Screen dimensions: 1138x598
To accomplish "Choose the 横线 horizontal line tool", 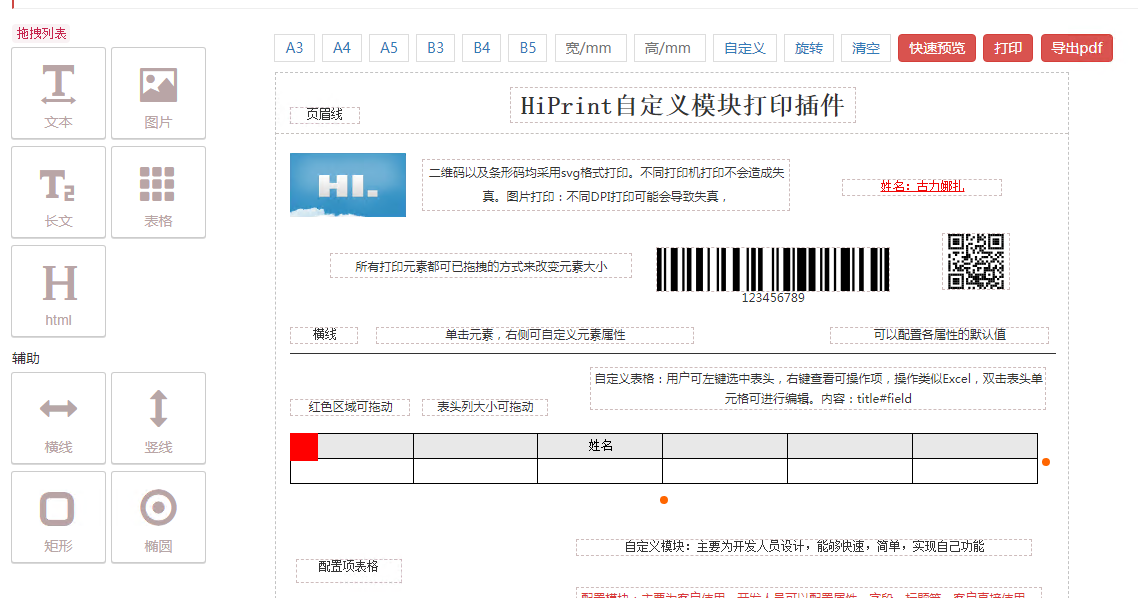I will click(x=58, y=418).
